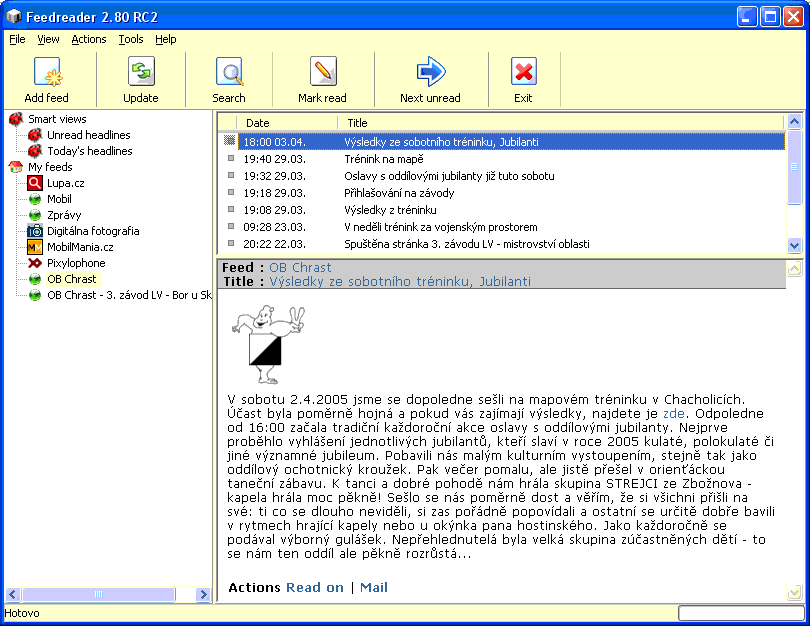Click the Today's headlines ladybug icon
810x626 pixels.
point(35,151)
